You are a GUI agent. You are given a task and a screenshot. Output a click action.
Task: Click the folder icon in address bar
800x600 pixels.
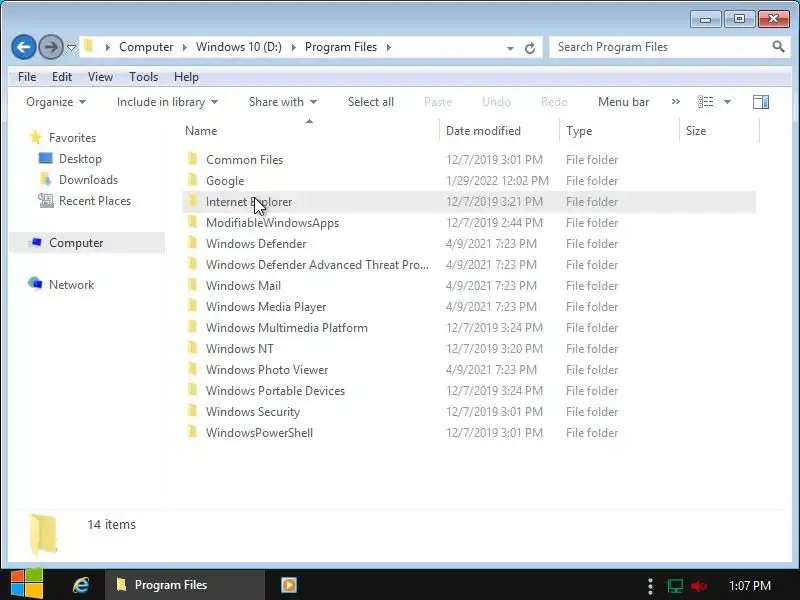point(89,46)
